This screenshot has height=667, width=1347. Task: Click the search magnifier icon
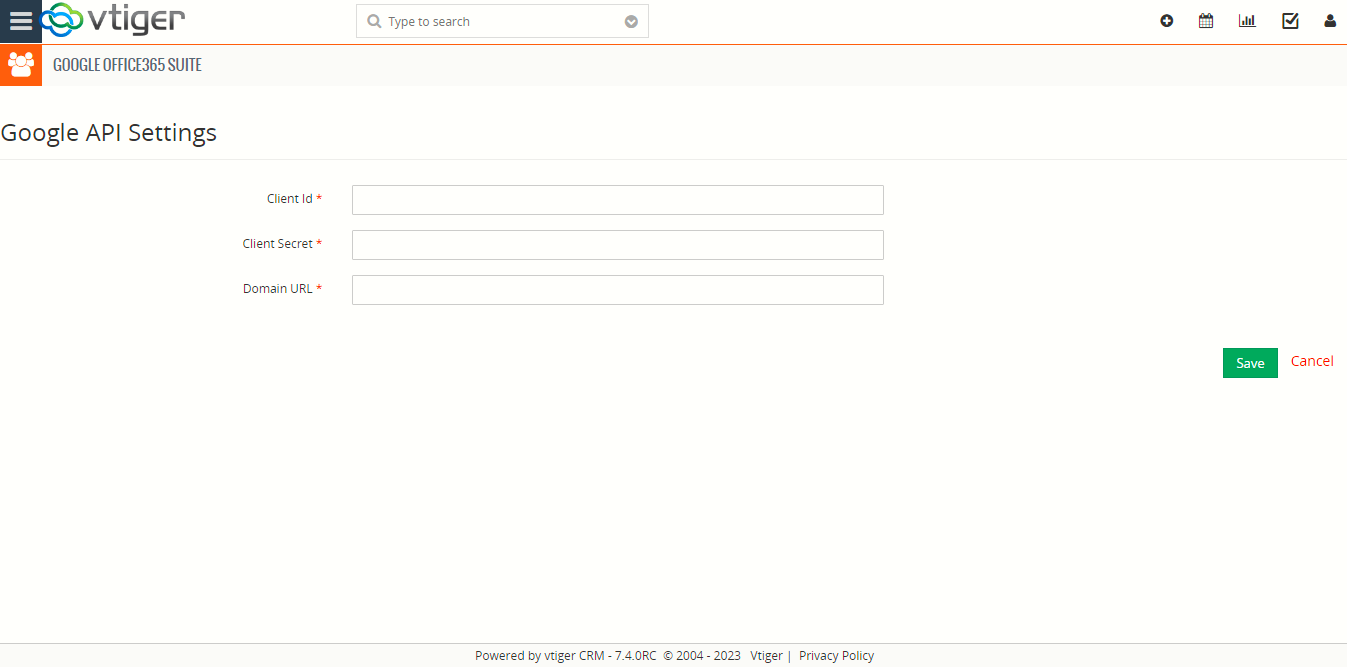(x=374, y=21)
